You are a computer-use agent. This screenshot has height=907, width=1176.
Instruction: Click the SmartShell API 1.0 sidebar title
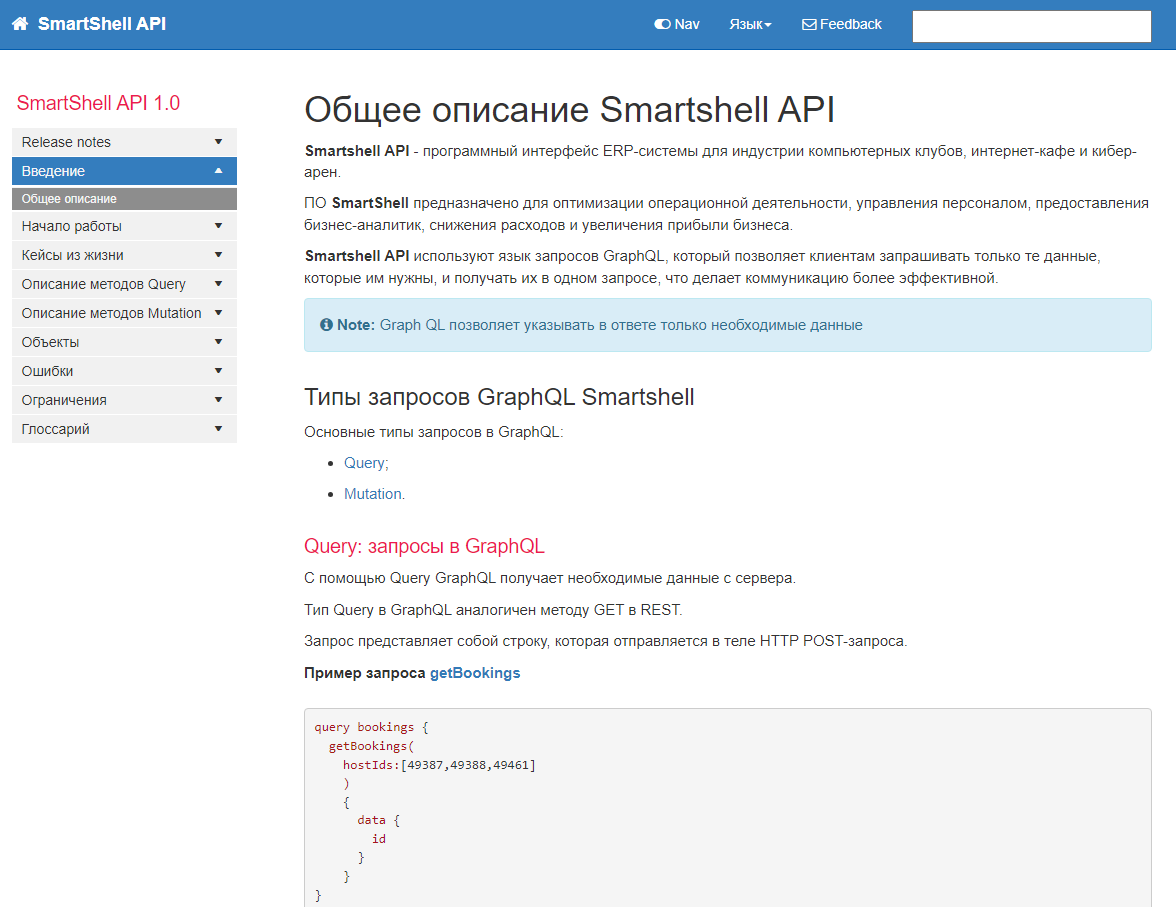pyautogui.click(x=98, y=103)
